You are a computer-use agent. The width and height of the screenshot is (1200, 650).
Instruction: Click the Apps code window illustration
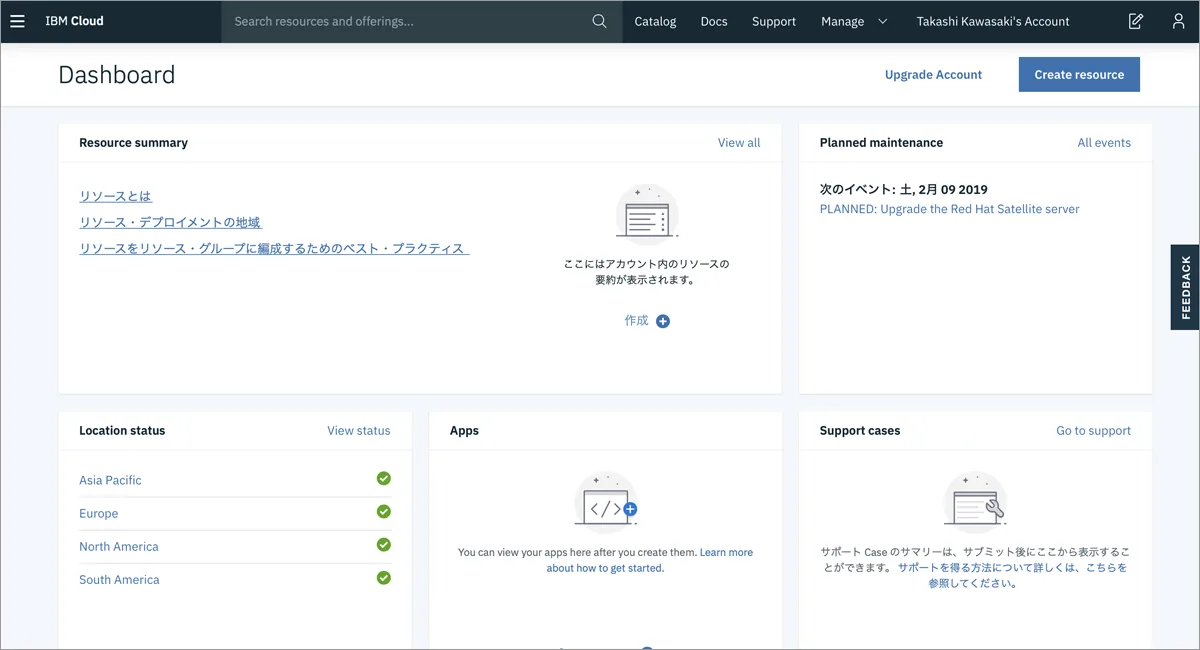[606, 504]
